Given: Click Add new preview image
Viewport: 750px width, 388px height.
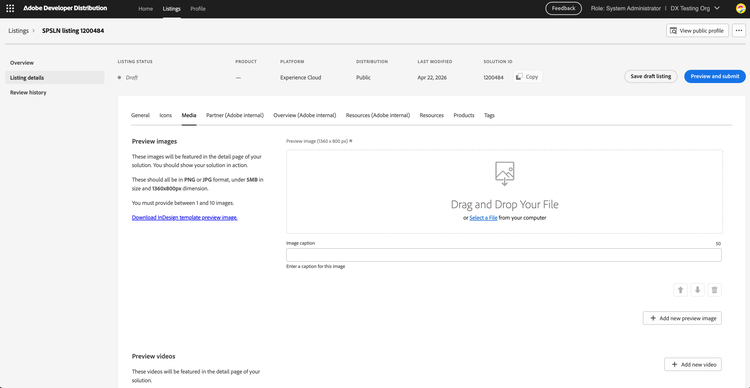Looking at the screenshot, I should (x=682, y=318).
